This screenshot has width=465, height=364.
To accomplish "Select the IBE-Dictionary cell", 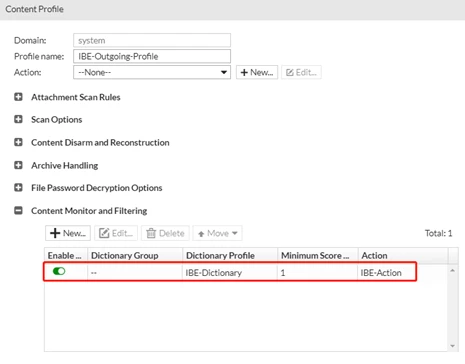I will [230, 273].
